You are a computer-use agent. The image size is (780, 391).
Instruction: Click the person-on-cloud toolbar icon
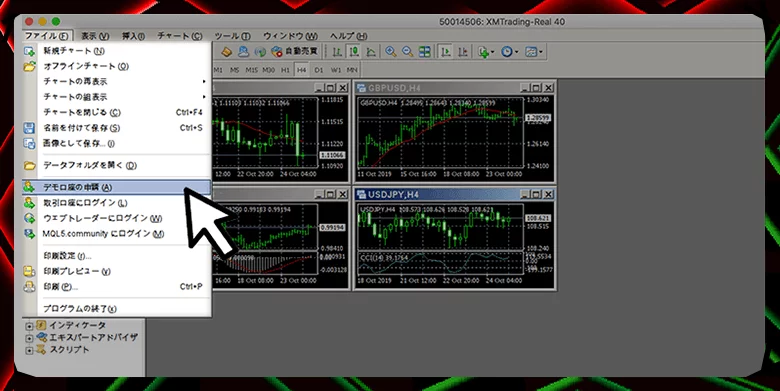tap(243, 51)
